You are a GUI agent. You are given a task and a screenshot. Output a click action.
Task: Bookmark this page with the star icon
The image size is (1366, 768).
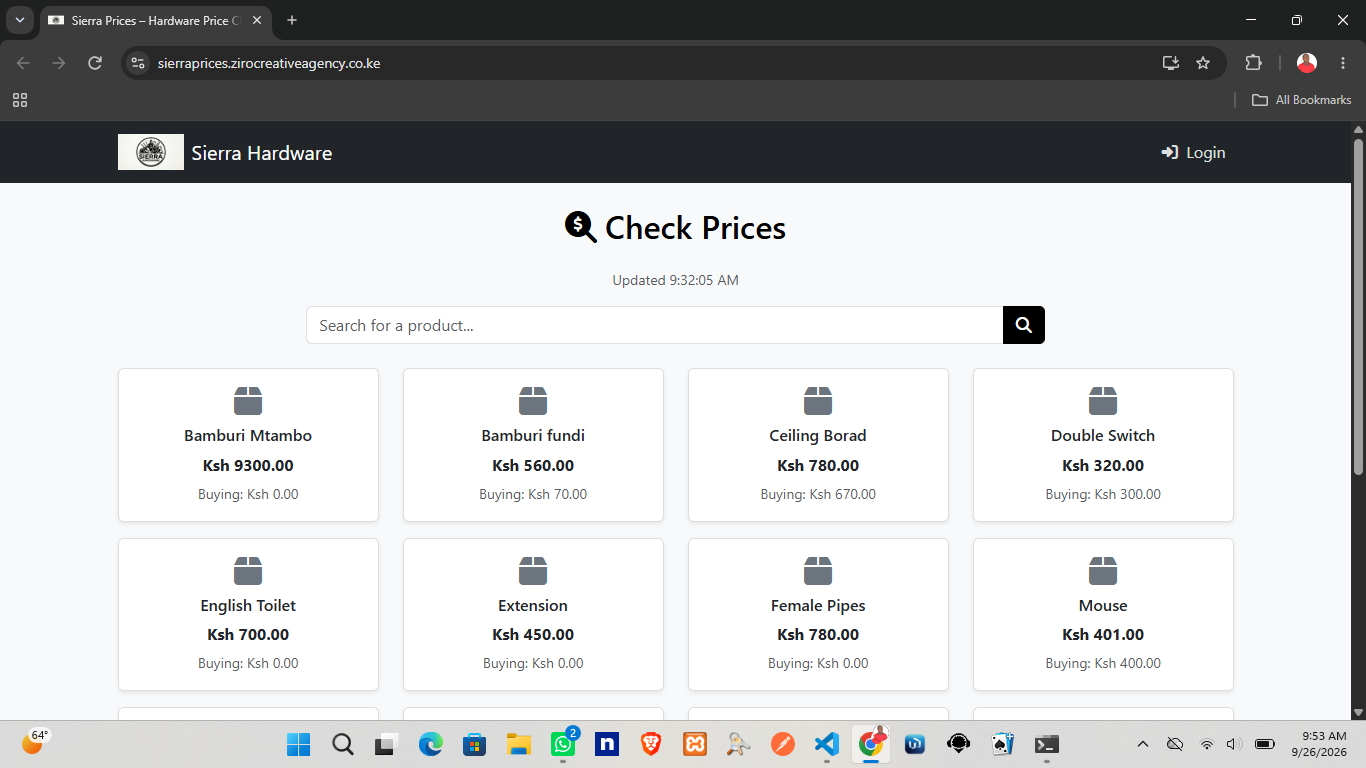tap(1203, 63)
